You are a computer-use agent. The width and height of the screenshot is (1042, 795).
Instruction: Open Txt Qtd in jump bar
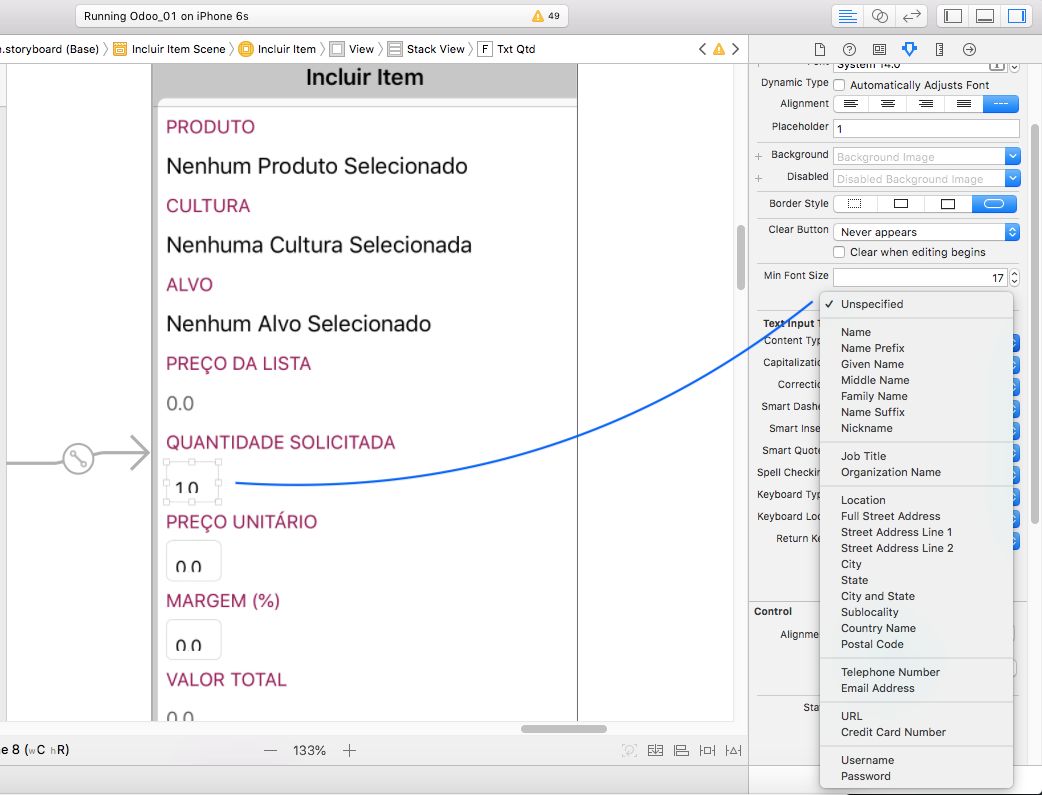[x=506, y=49]
